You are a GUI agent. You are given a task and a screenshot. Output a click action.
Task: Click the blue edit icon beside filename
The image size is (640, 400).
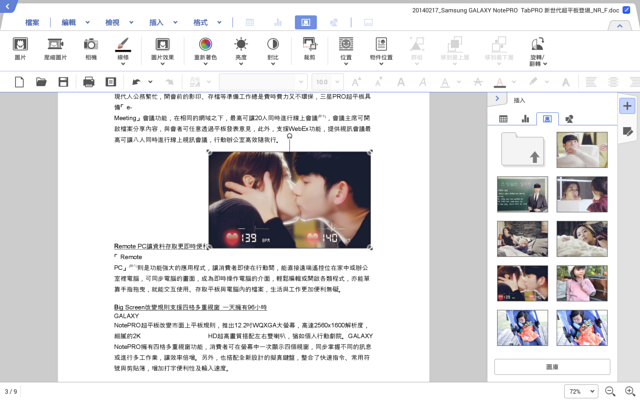pos(626,10)
